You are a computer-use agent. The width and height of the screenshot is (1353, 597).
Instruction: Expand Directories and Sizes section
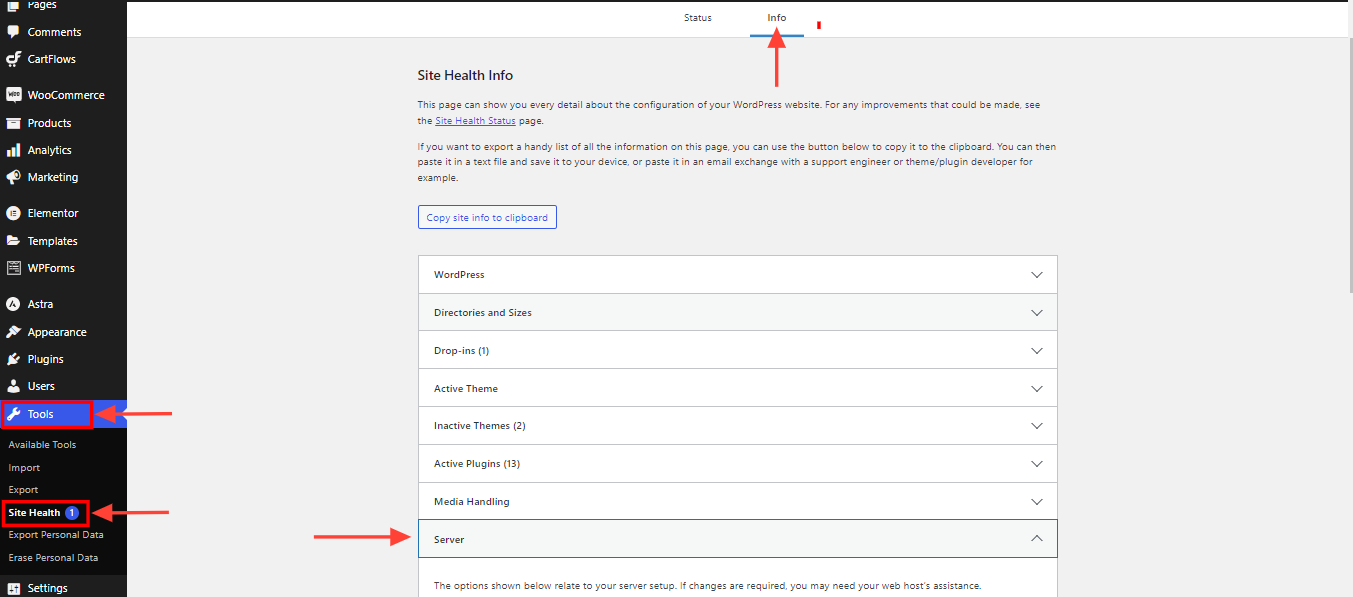pos(737,312)
